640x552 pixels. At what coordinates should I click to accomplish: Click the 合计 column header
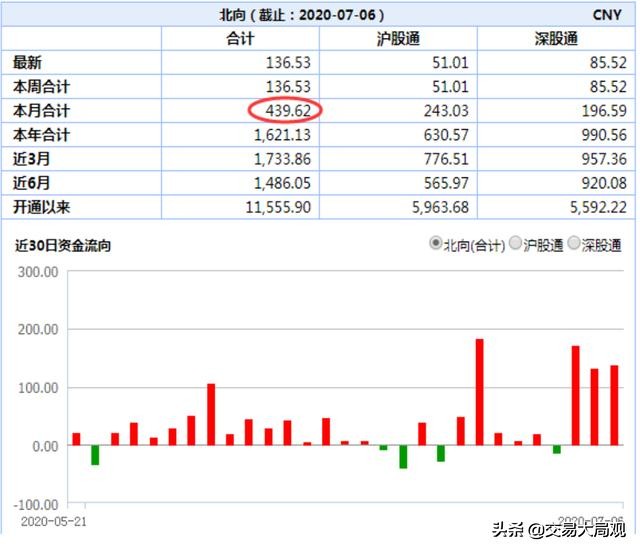click(240, 39)
